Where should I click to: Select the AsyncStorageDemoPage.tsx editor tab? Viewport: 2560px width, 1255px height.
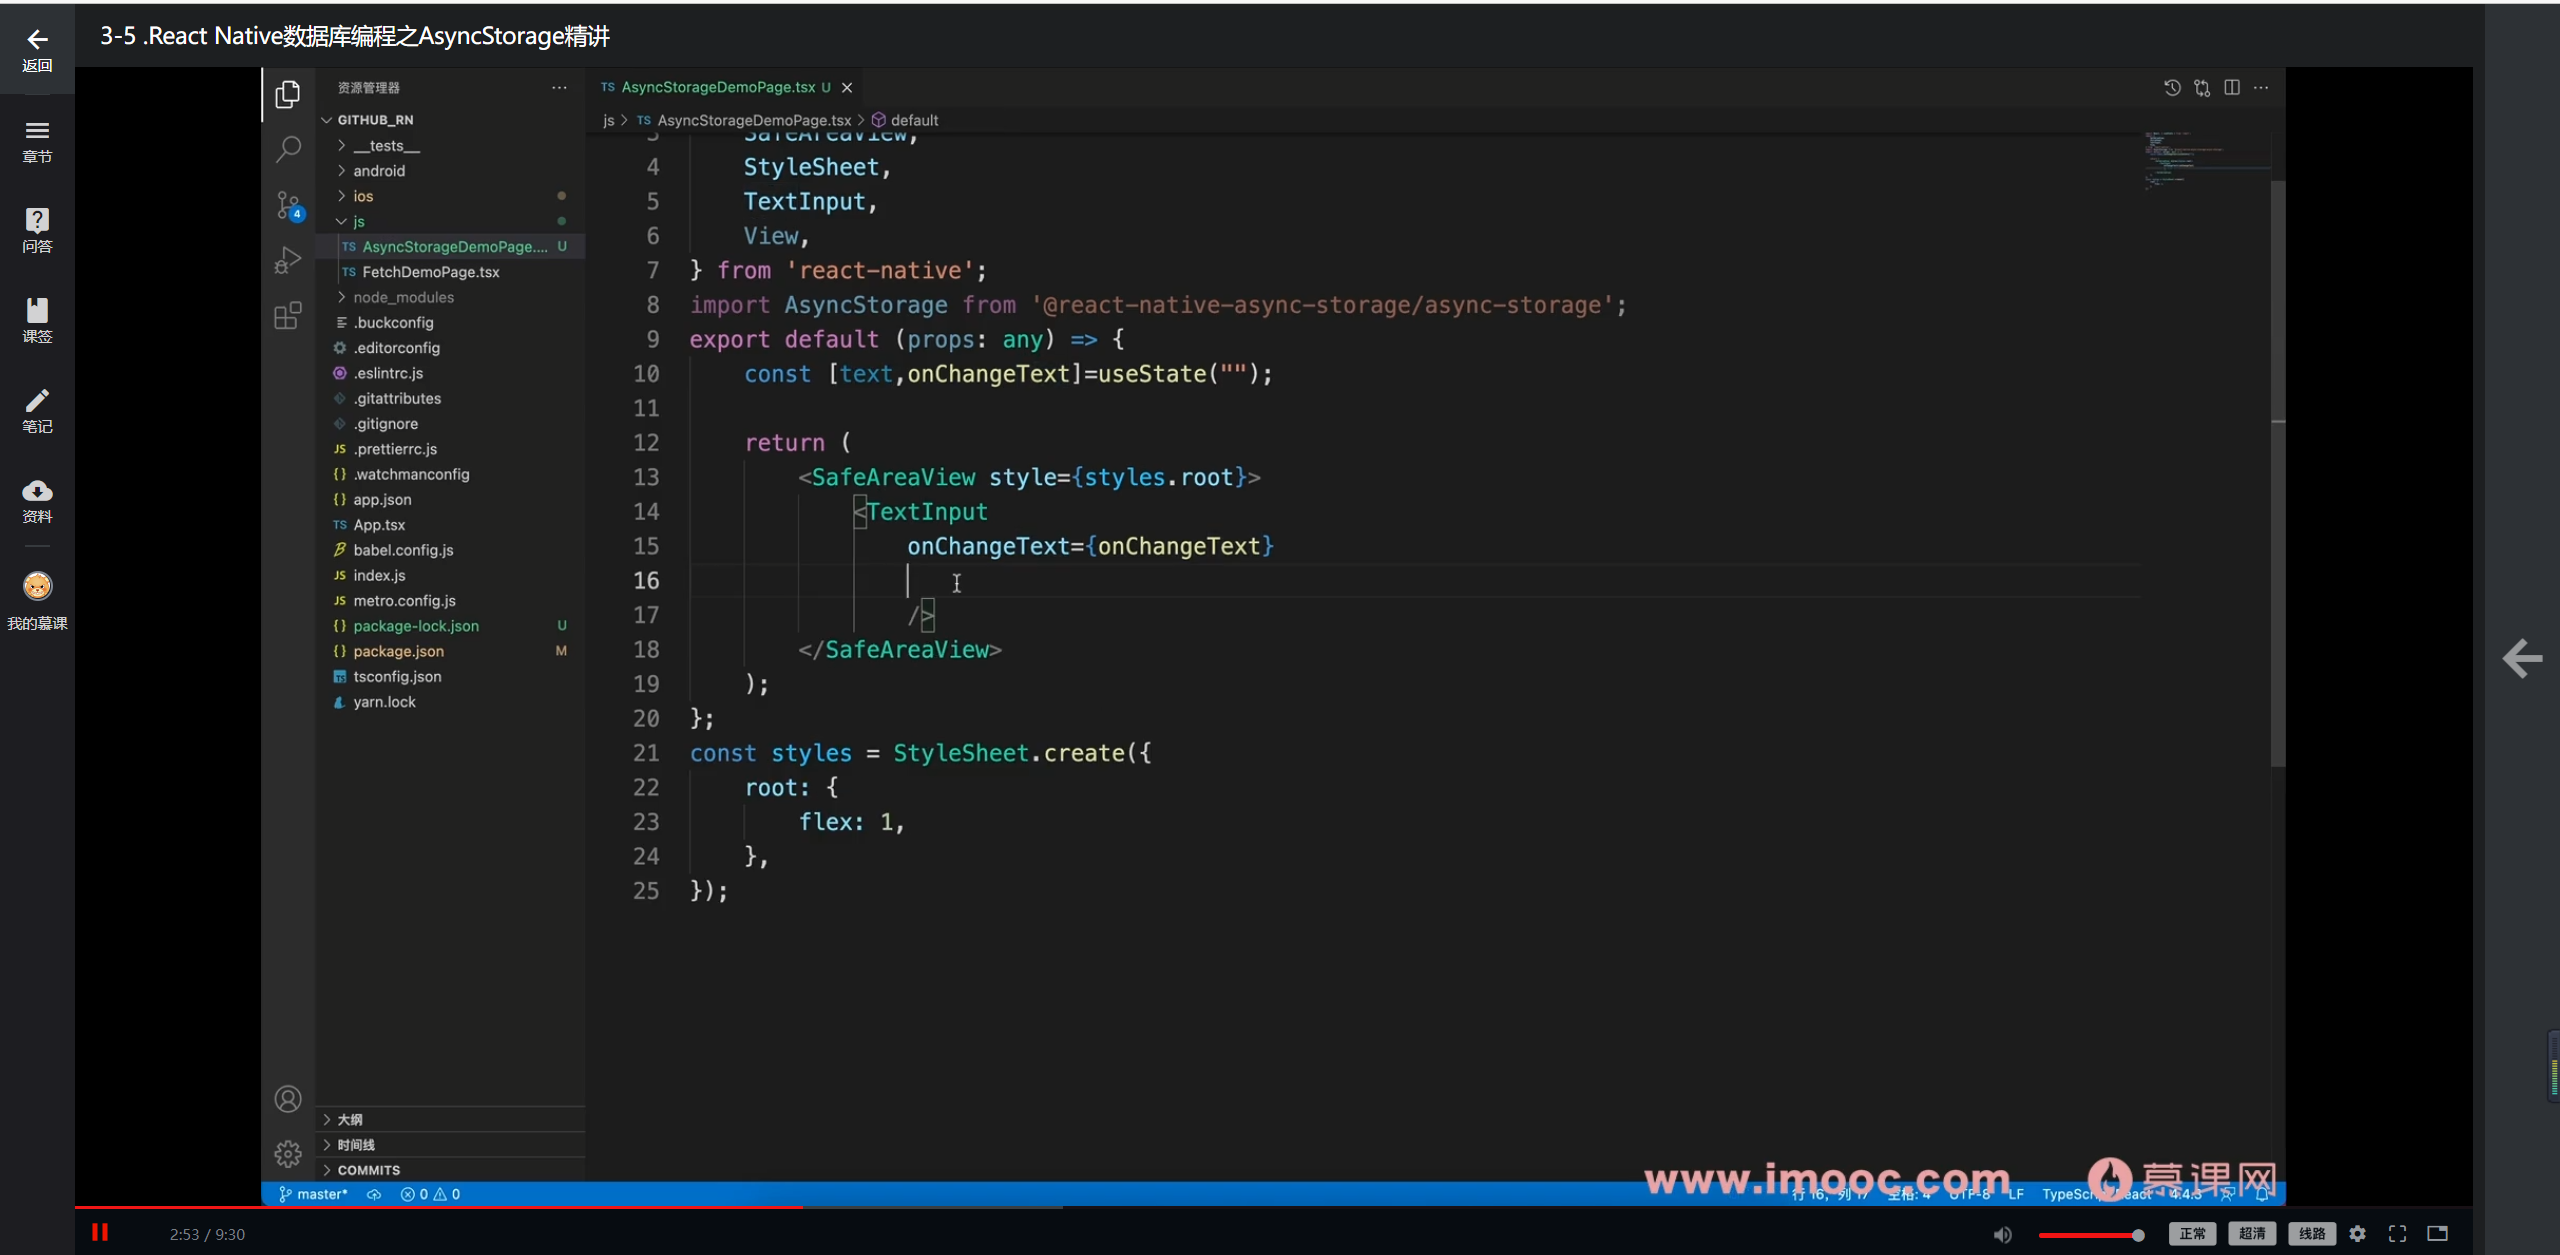point(718,88)
